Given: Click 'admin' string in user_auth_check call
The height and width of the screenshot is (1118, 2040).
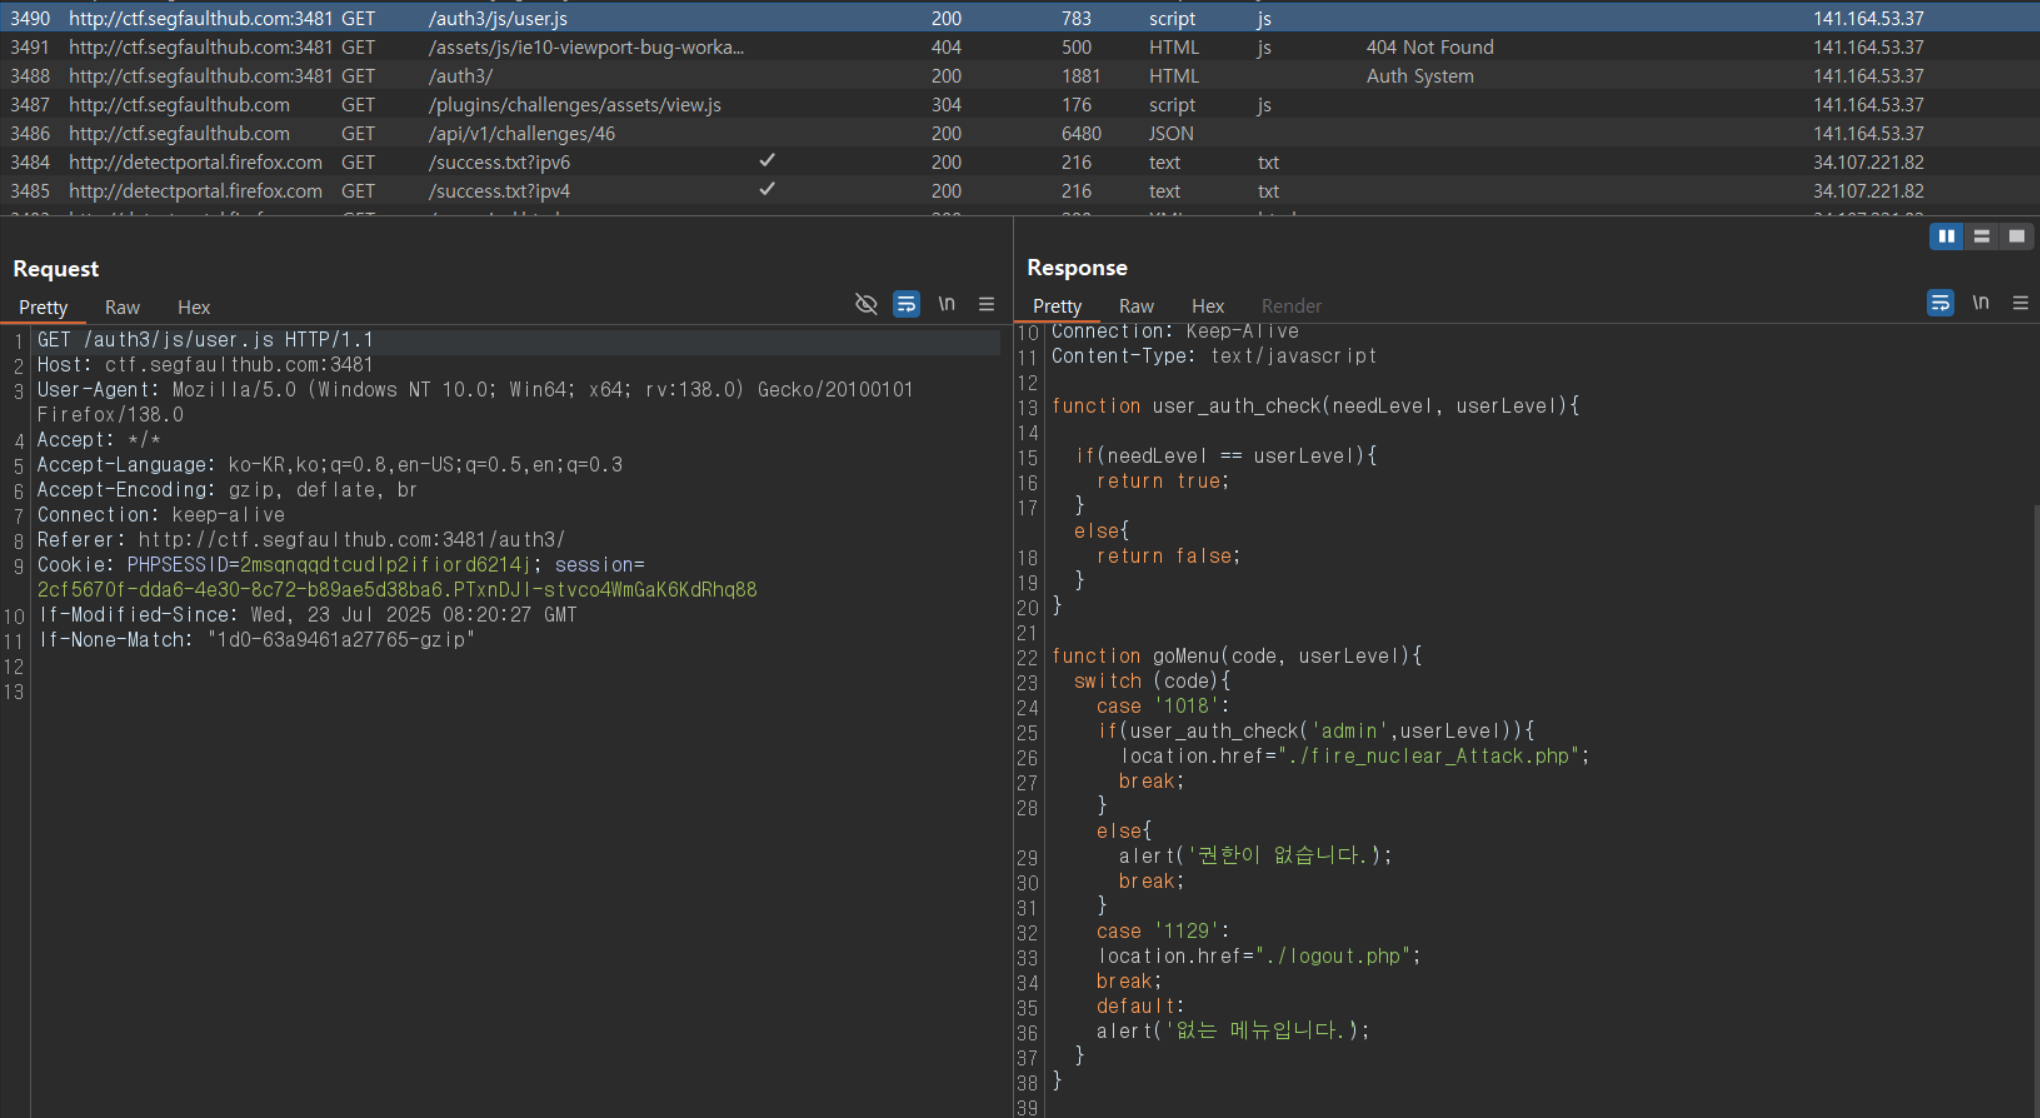Looking at the screenshot, I should (x=1349, y=731).
